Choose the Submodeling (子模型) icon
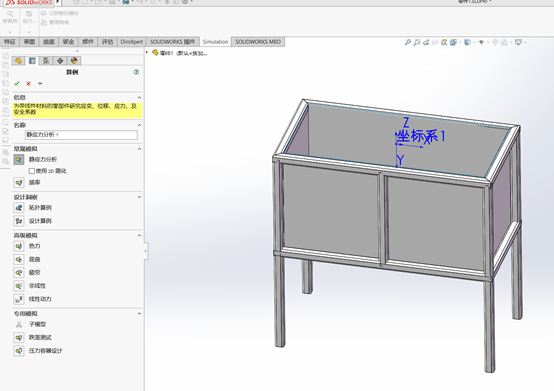Viewport: 554px width, 391px height. point(19,324)
